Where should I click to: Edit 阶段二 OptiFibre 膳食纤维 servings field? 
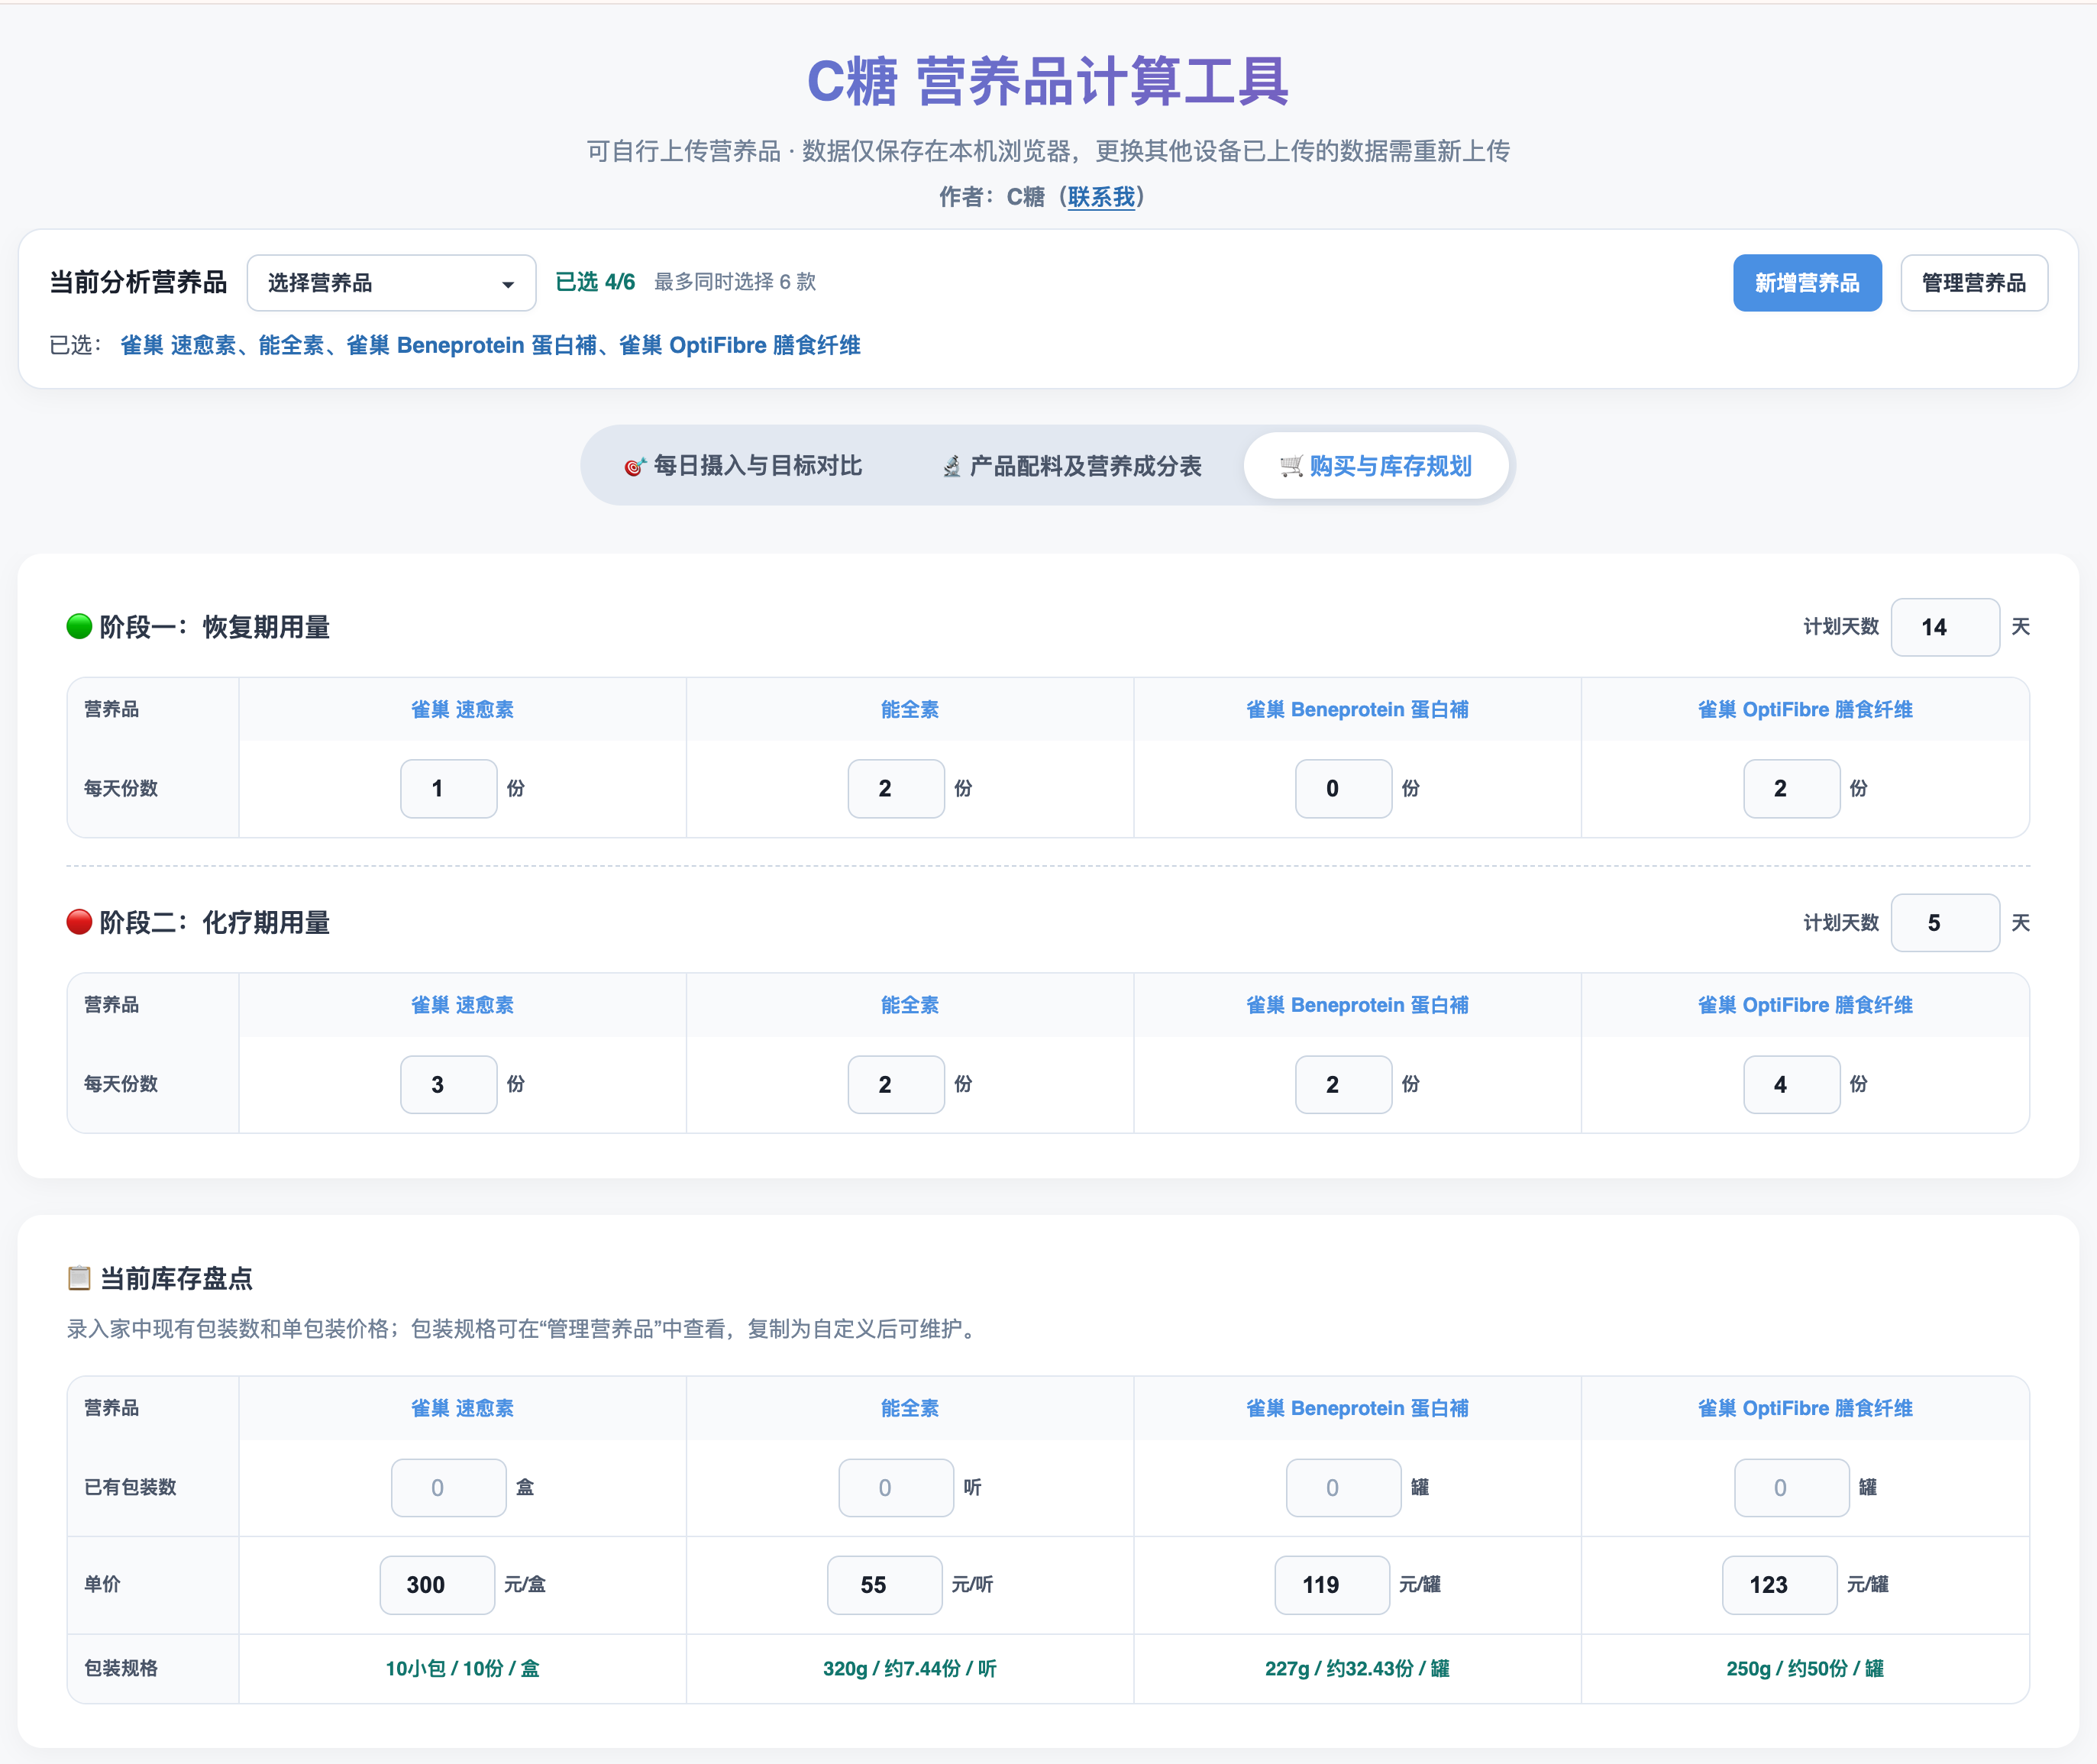(x=1791, y=1084)
